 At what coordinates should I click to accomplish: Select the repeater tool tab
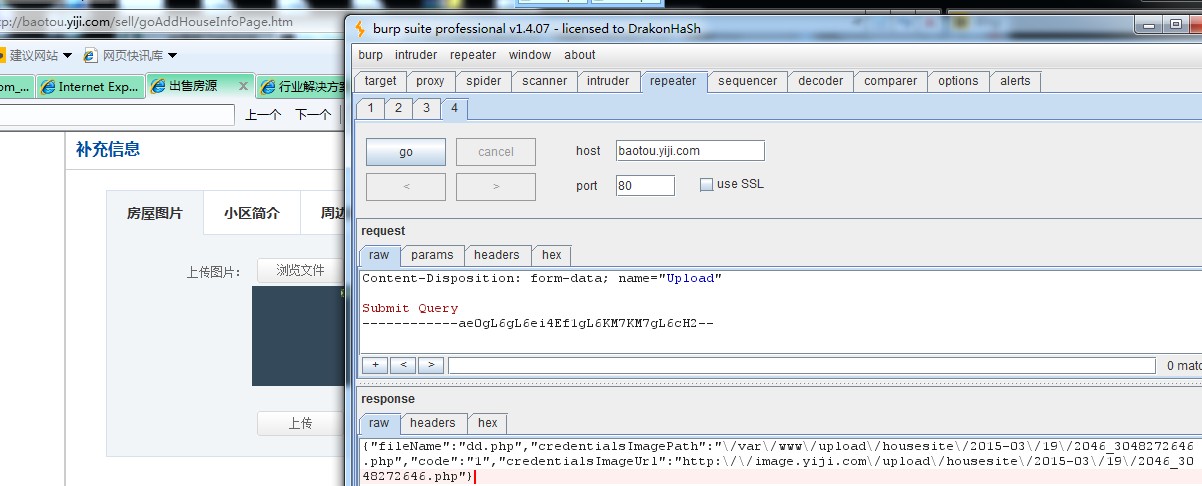tap(673, 81)
